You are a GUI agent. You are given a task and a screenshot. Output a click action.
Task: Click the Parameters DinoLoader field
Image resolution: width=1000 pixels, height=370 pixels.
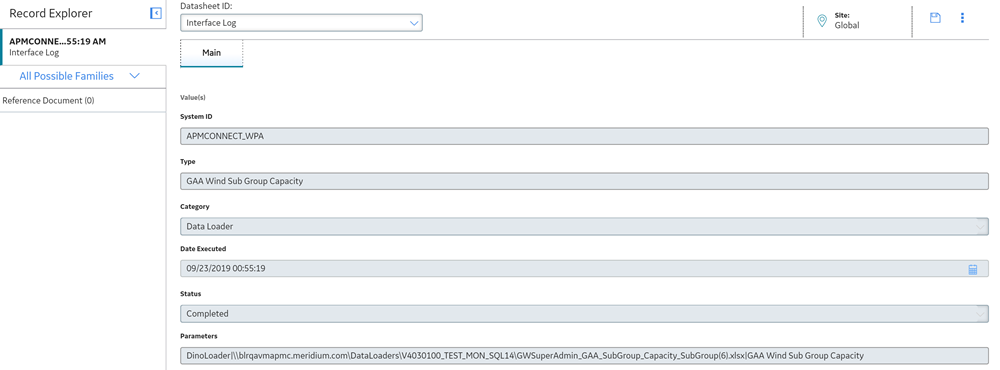point(584,355)
